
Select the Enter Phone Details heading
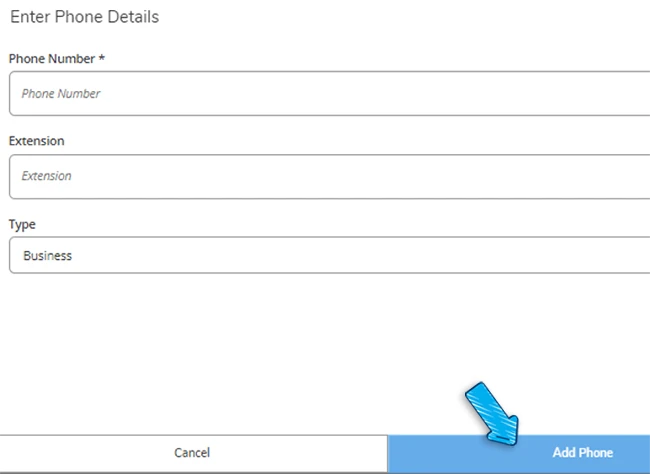pyautogui.click(x=84, y=17)
